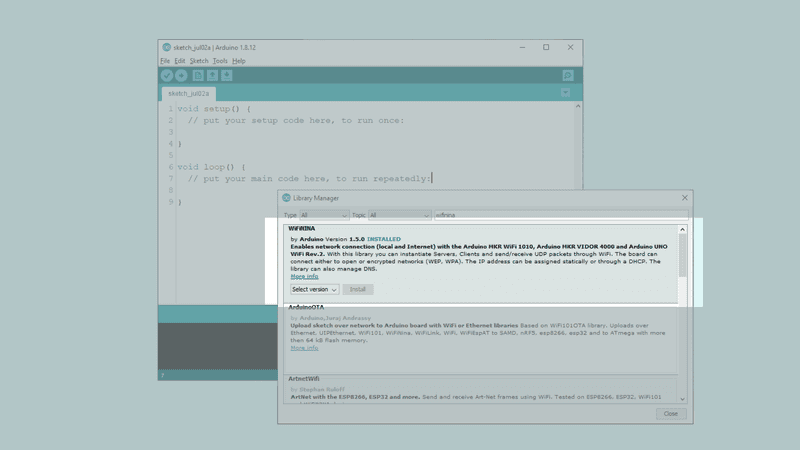Save sketch with the Save icon

(x=227, y=76)
